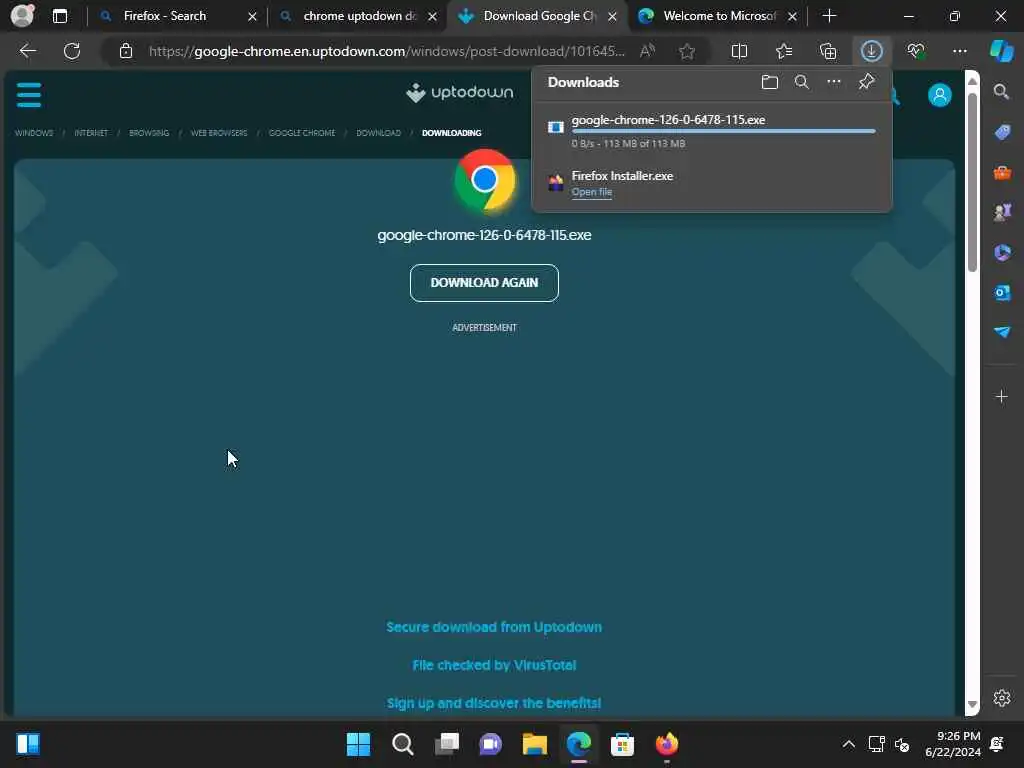1024x768 pixels.
Task: Open Browser essentials heart icon
Action: pyautogui.click(x=916, y=51)
